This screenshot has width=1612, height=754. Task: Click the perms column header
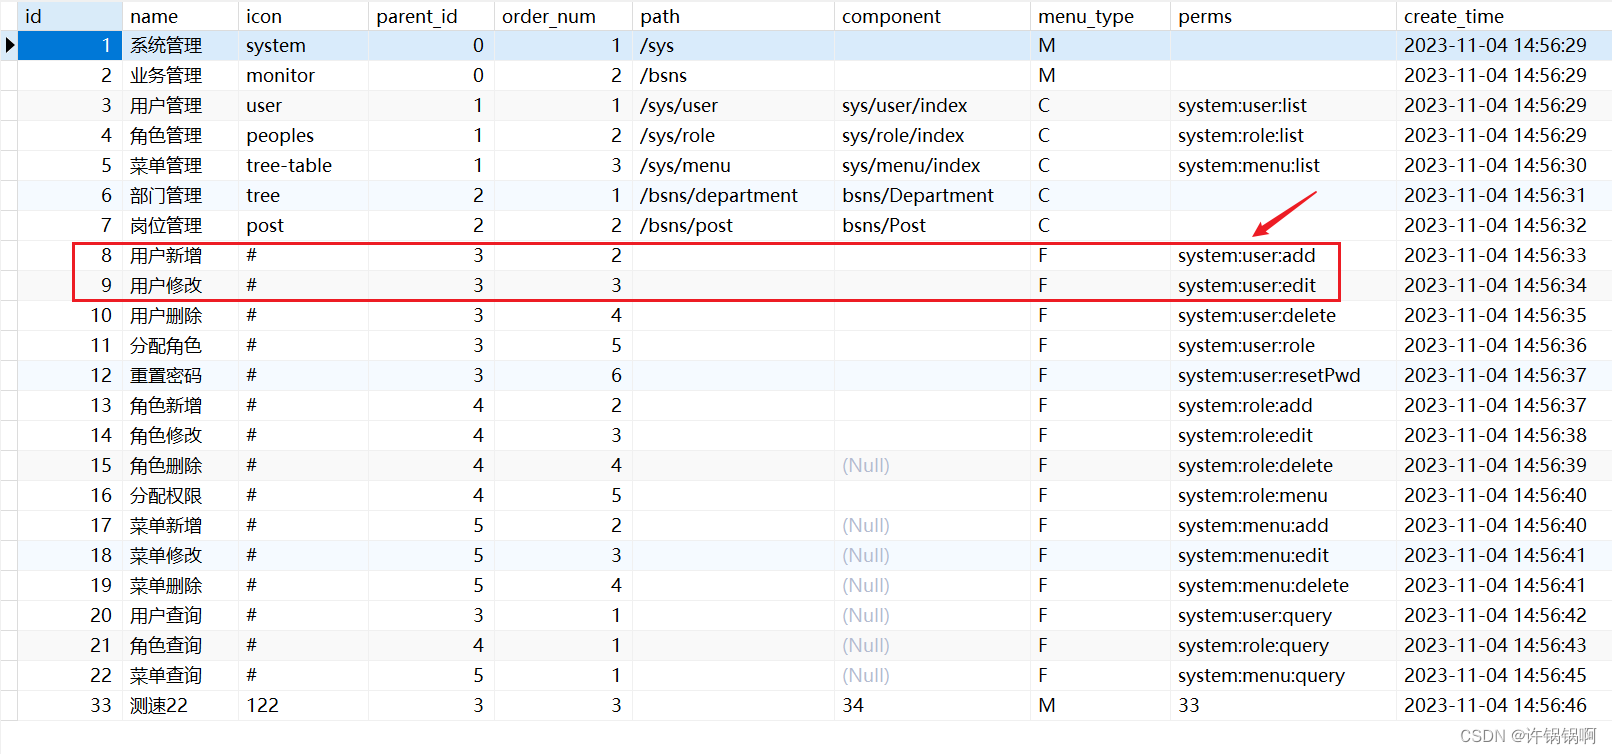[x=1283, y=16]
